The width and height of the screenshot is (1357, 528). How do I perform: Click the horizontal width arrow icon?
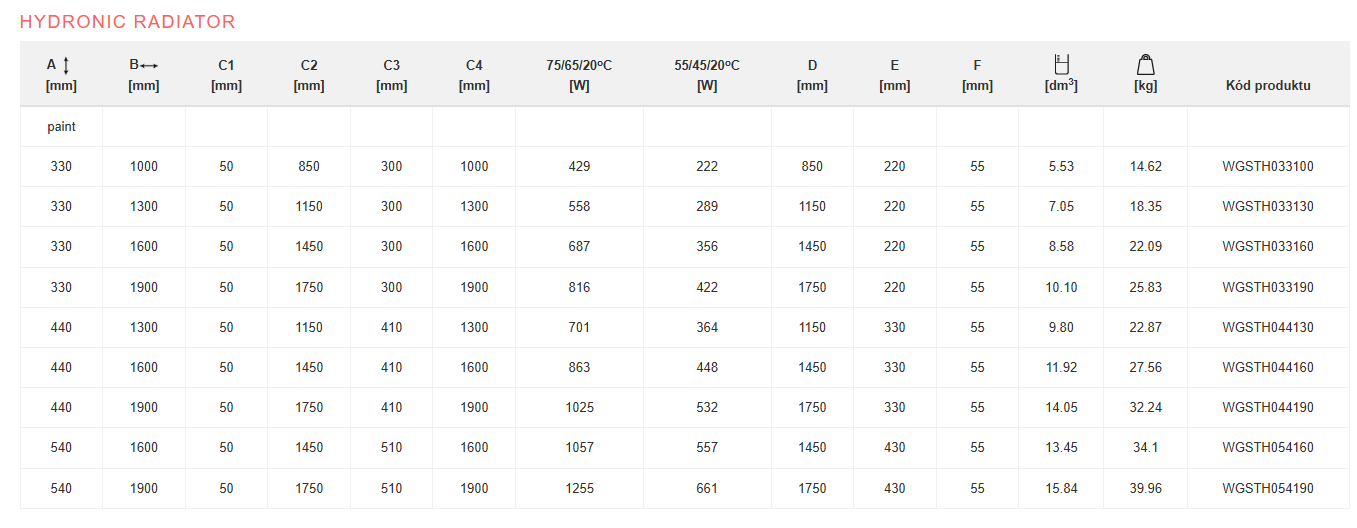pyautogui.click(x=150, y=66)
